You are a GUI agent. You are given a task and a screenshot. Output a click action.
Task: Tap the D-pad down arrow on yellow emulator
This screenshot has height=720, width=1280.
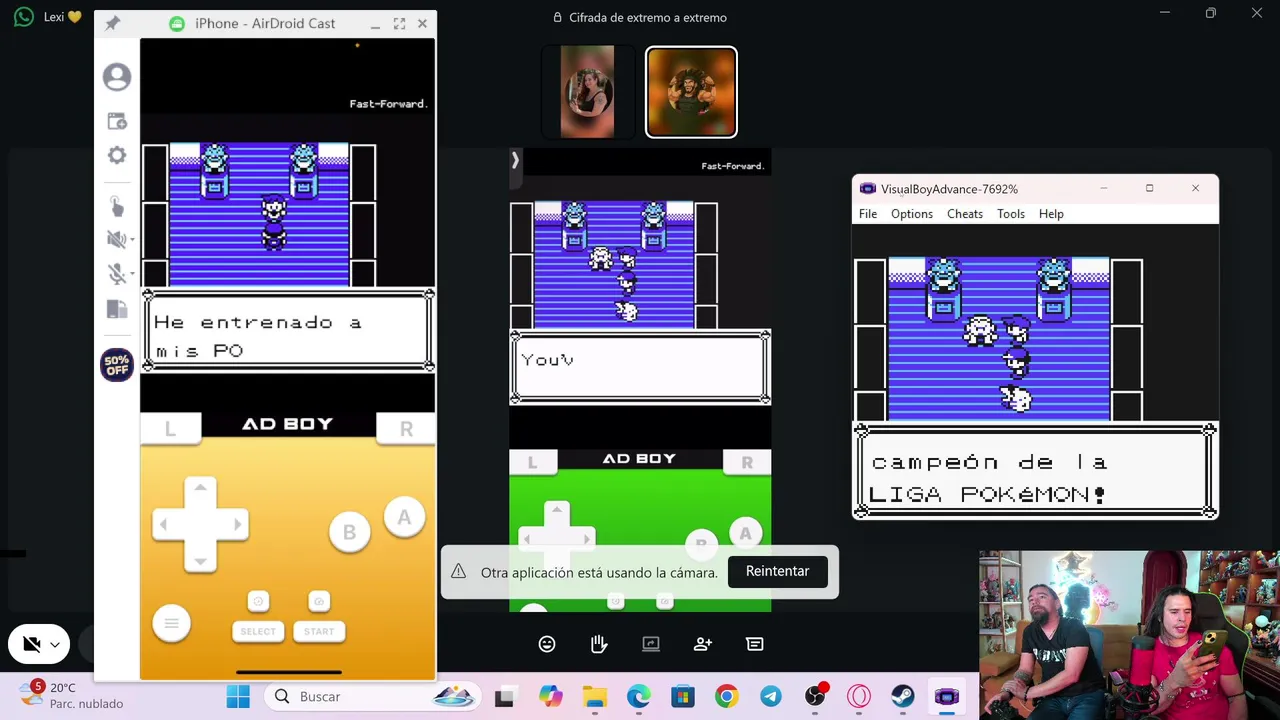[x=200, y=561]
